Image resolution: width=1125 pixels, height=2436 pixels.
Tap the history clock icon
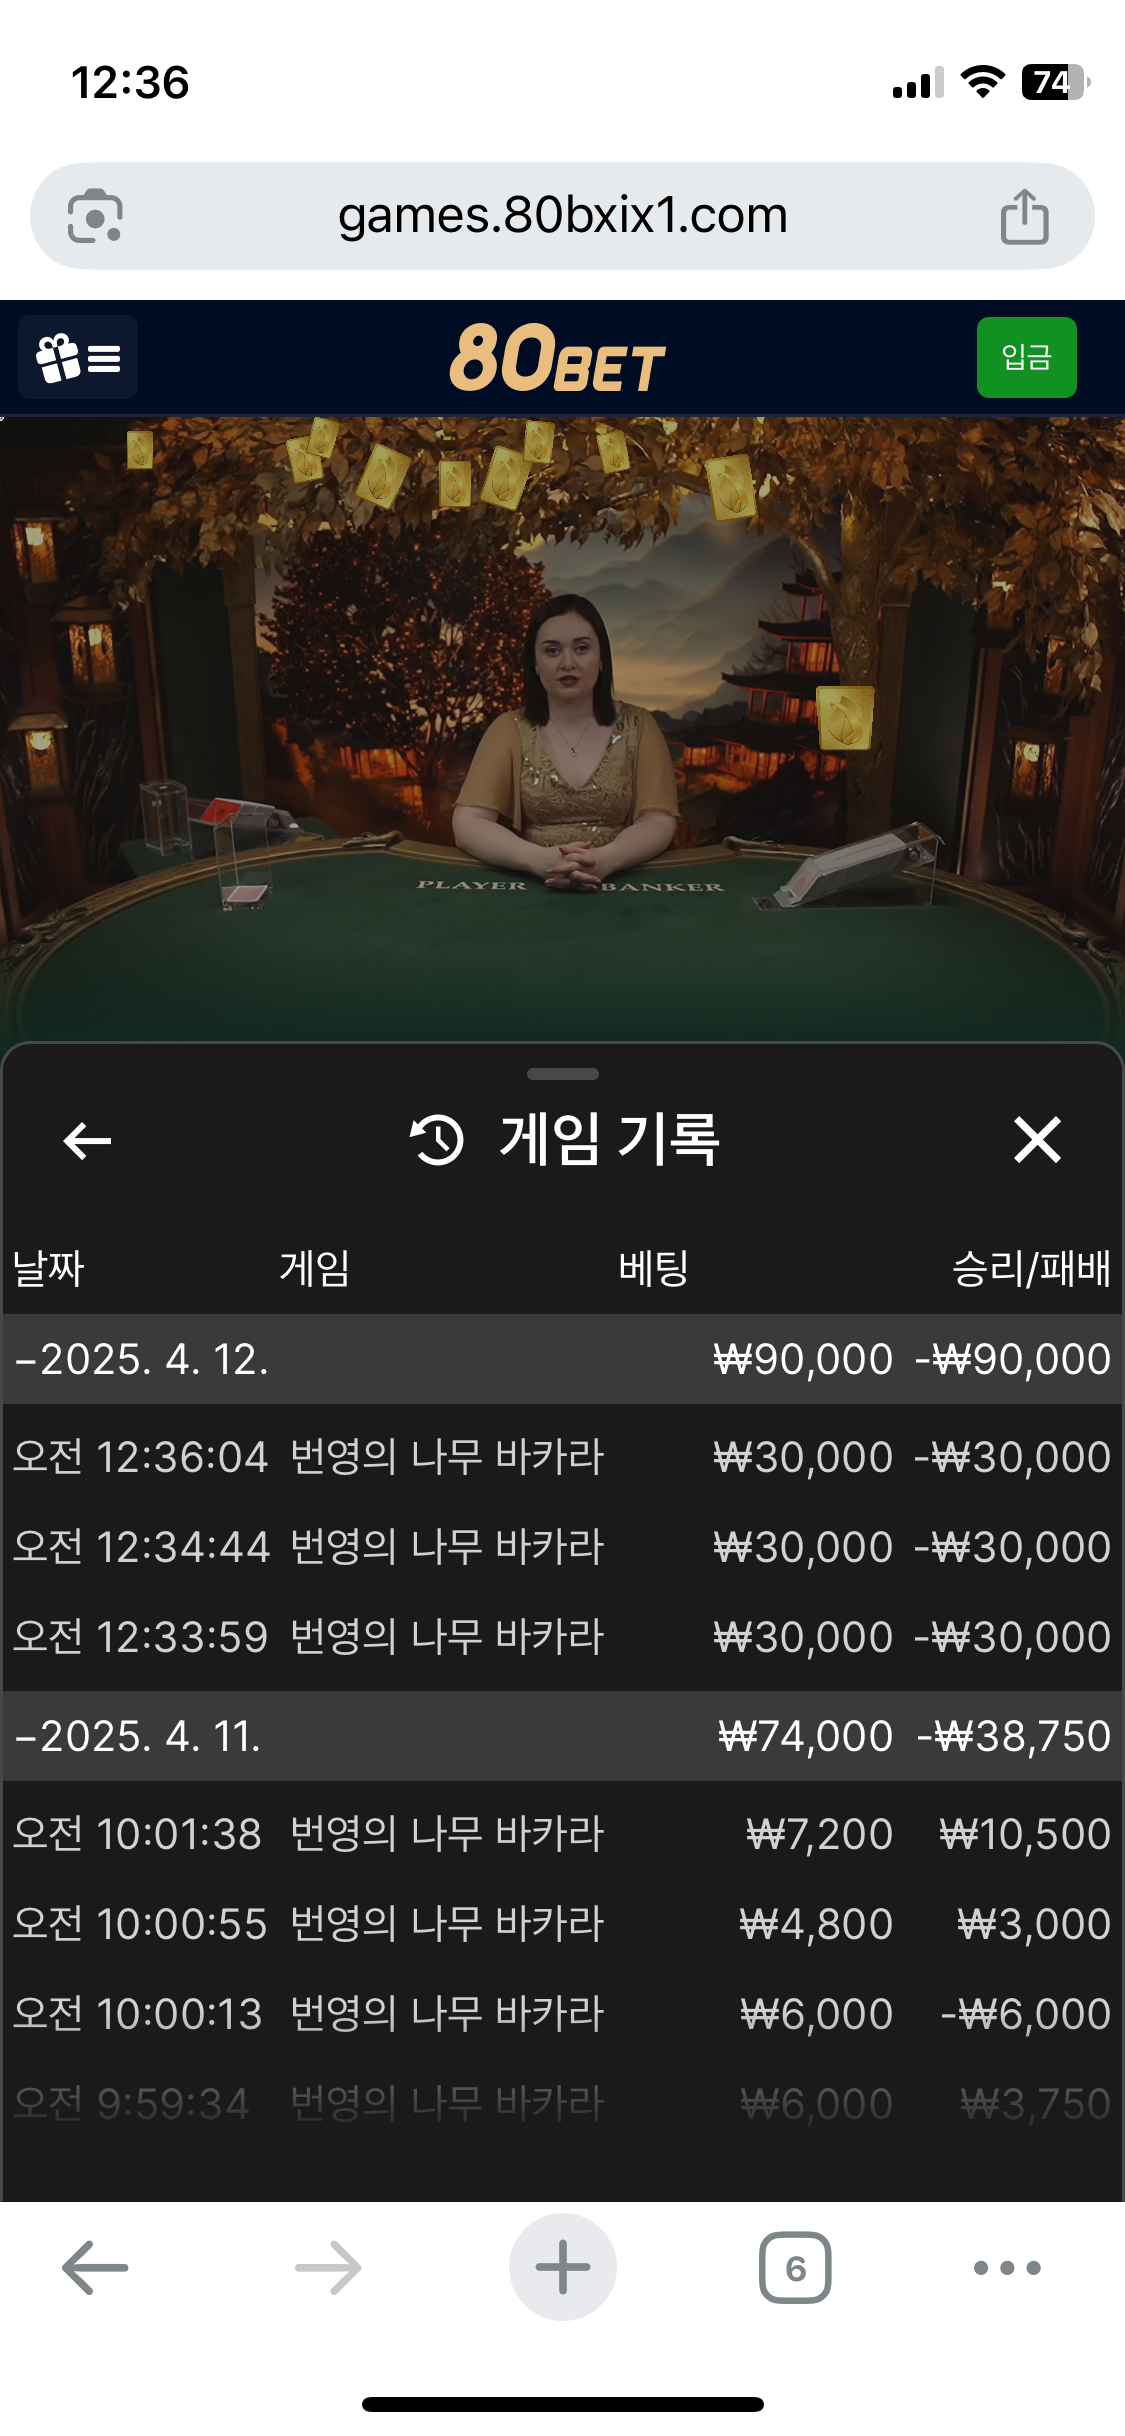[437, 1140]
